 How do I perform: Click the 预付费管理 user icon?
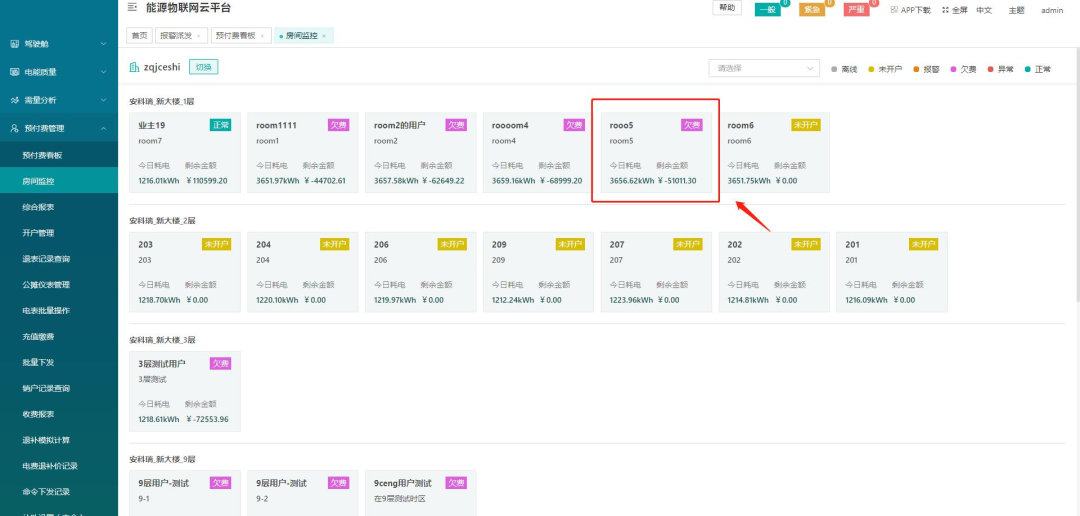tap(14, 128)
